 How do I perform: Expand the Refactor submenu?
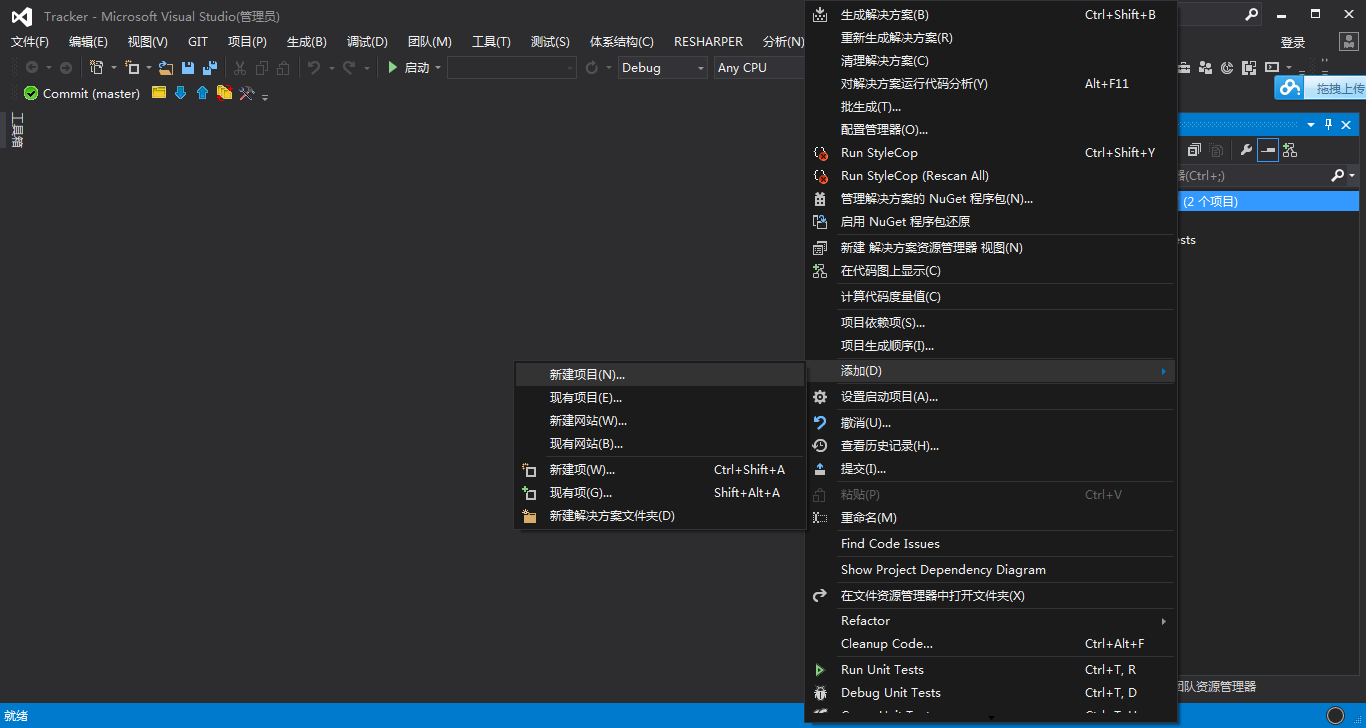(x=990, y=620)
